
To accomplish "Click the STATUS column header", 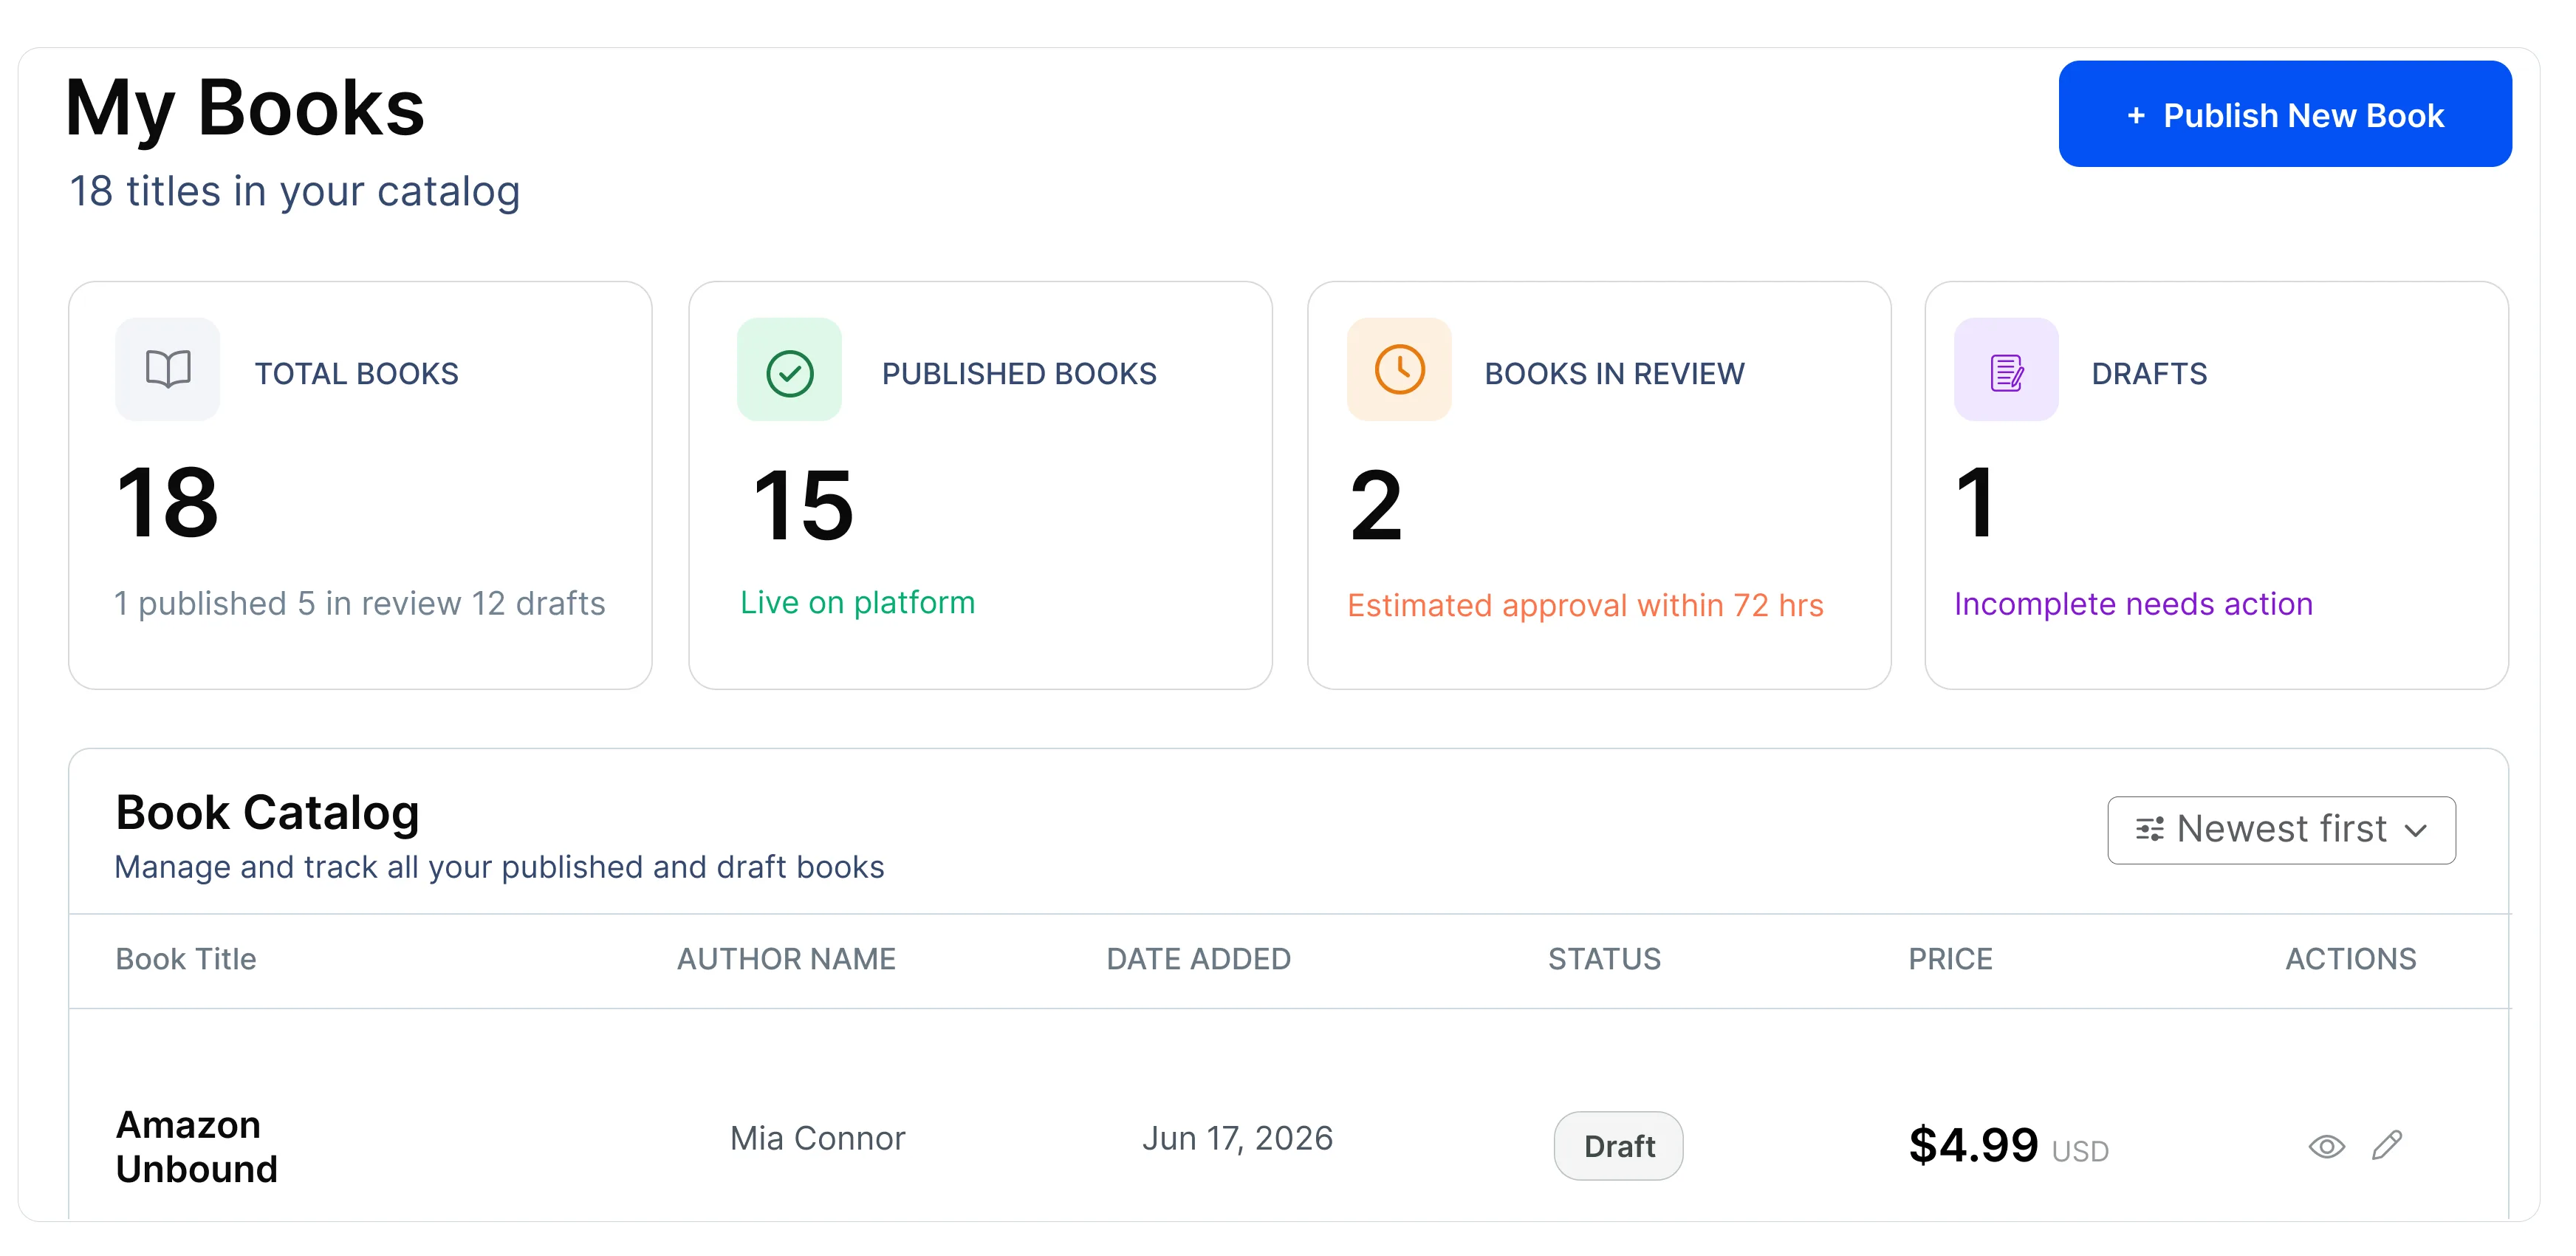I will pyautogui.click(x=1604, y=959).
